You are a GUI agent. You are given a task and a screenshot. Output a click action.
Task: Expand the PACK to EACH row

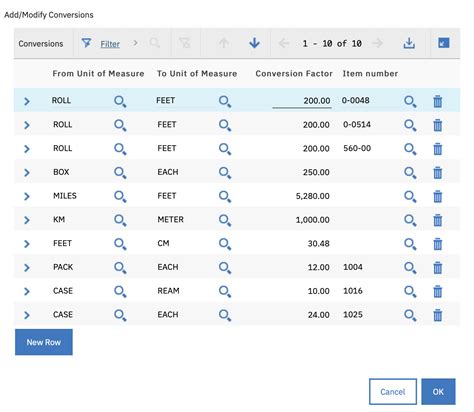tap(27, 268)
